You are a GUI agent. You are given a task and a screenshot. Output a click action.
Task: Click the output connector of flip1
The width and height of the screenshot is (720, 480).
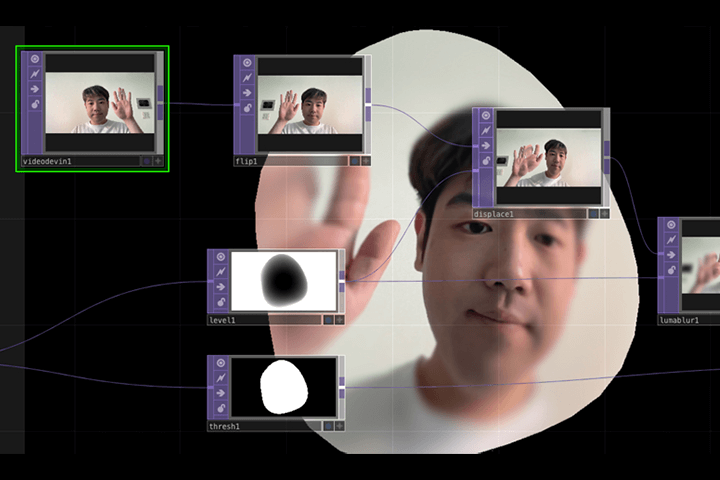tap(368, 97)
